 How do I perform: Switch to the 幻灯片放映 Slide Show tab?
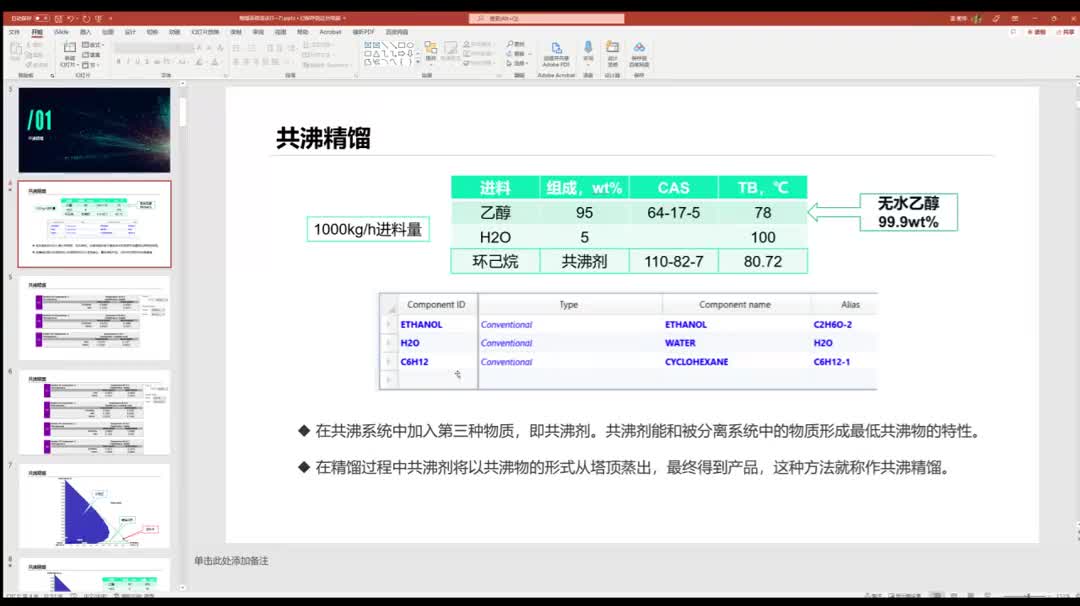click(205, 32)
